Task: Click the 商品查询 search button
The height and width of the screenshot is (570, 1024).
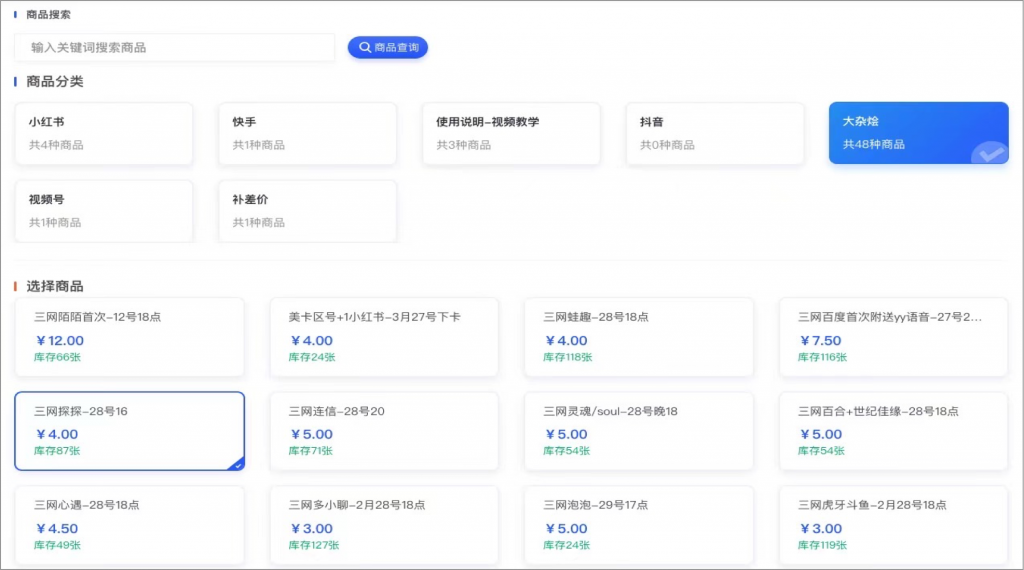Action: (x=388, y=47)
